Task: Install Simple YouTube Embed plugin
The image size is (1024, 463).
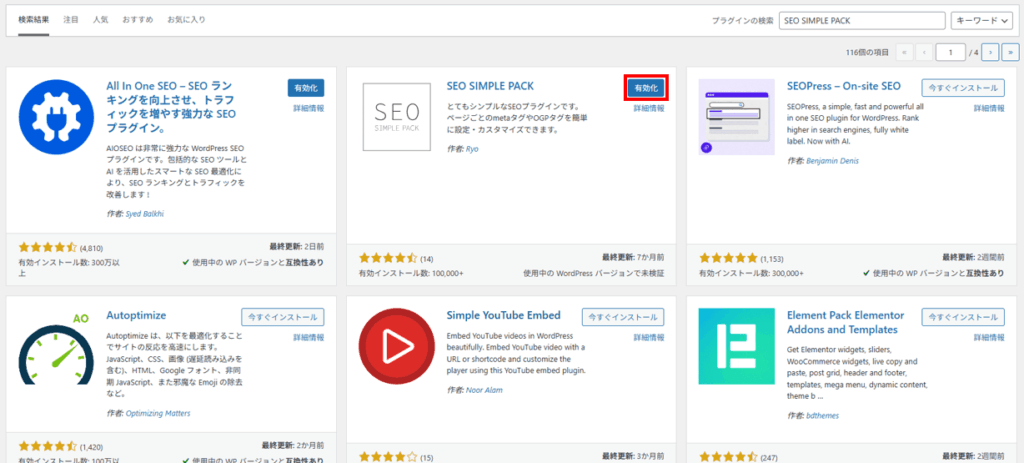Action: [623, 317]
